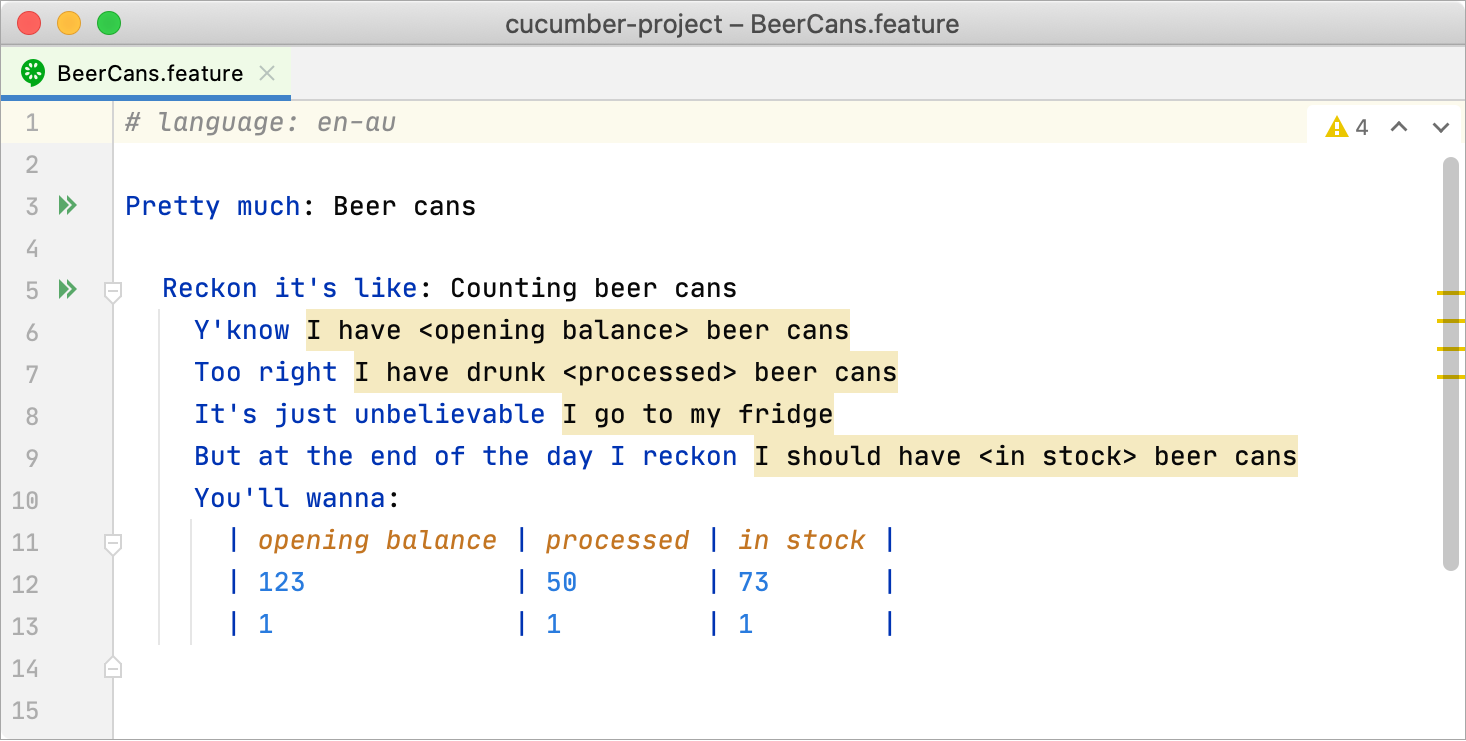Expand the folded region at line 14
1466x741 pixels.
point(112,668)
